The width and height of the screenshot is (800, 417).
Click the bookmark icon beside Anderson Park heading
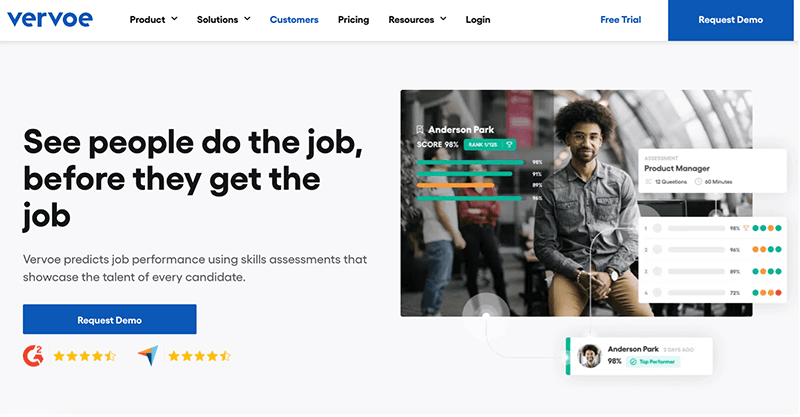tap(420, 130)
